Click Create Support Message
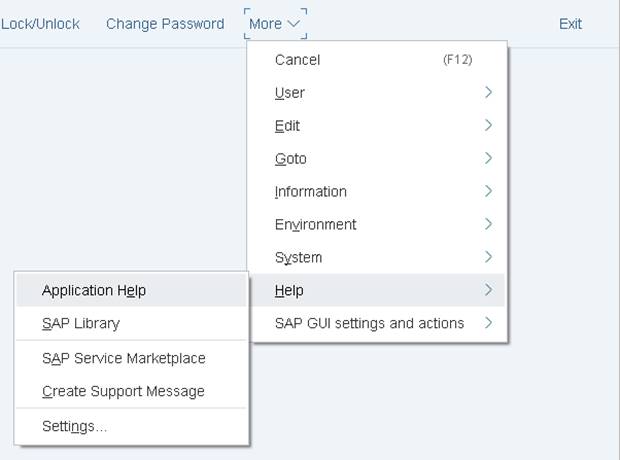The image size is (620, 460). point(123,391)
